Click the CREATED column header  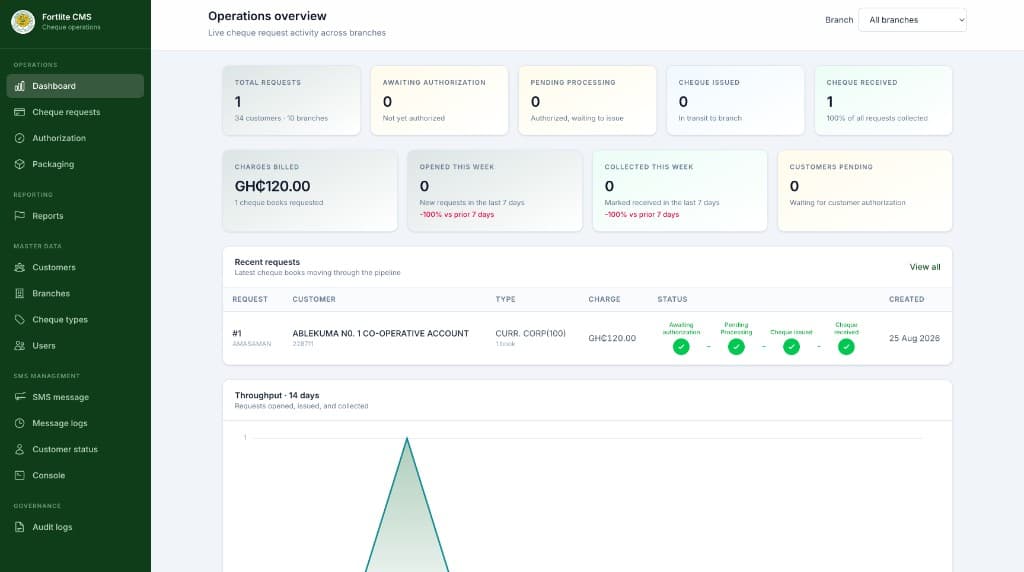coord(906,299)
